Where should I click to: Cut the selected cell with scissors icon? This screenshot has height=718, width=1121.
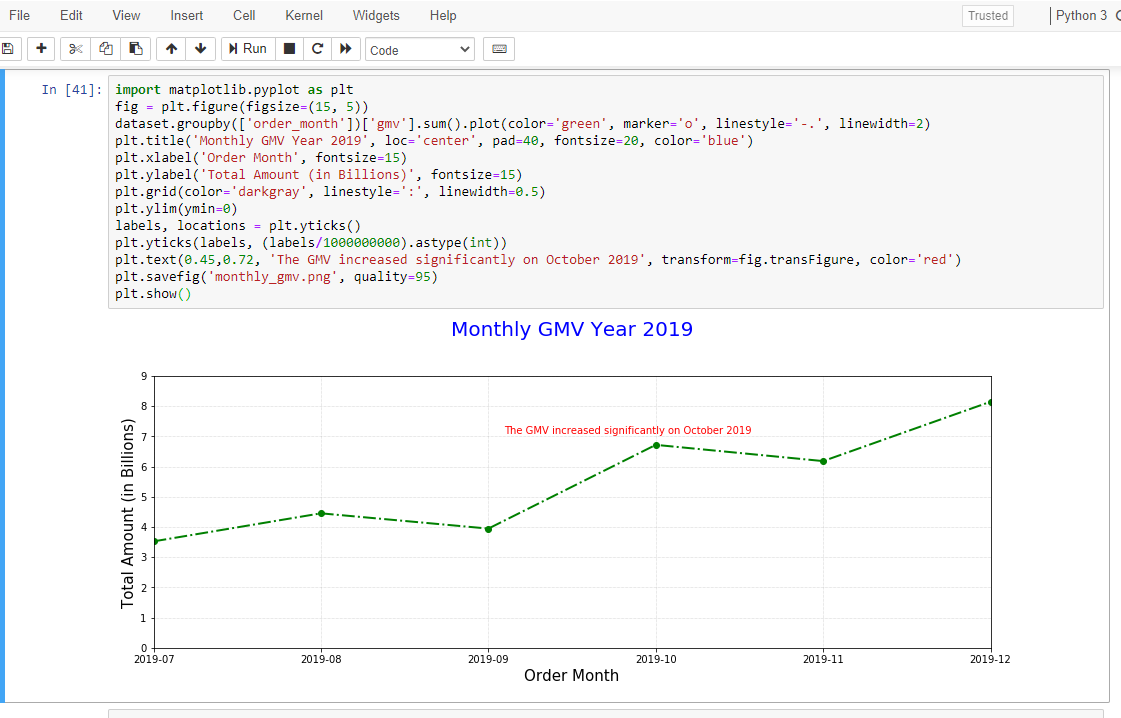75,48
